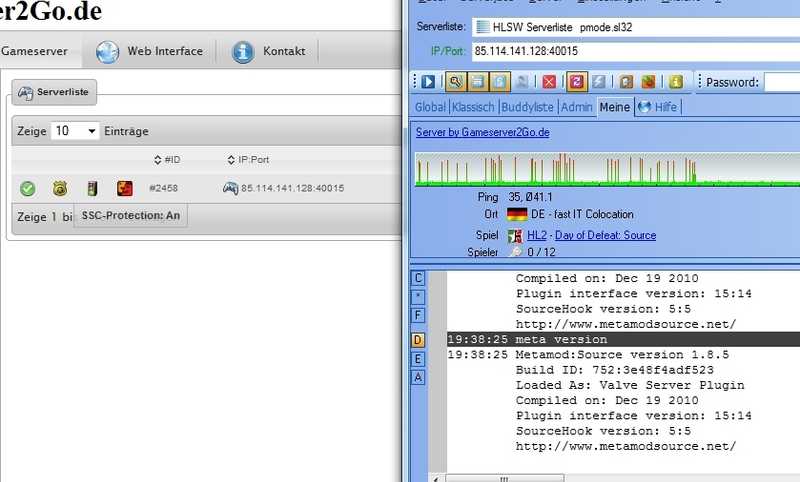Open the Web Interface menu item
Image resolution: width=800 pixels, height=482 pixels.
pos(150,51)
